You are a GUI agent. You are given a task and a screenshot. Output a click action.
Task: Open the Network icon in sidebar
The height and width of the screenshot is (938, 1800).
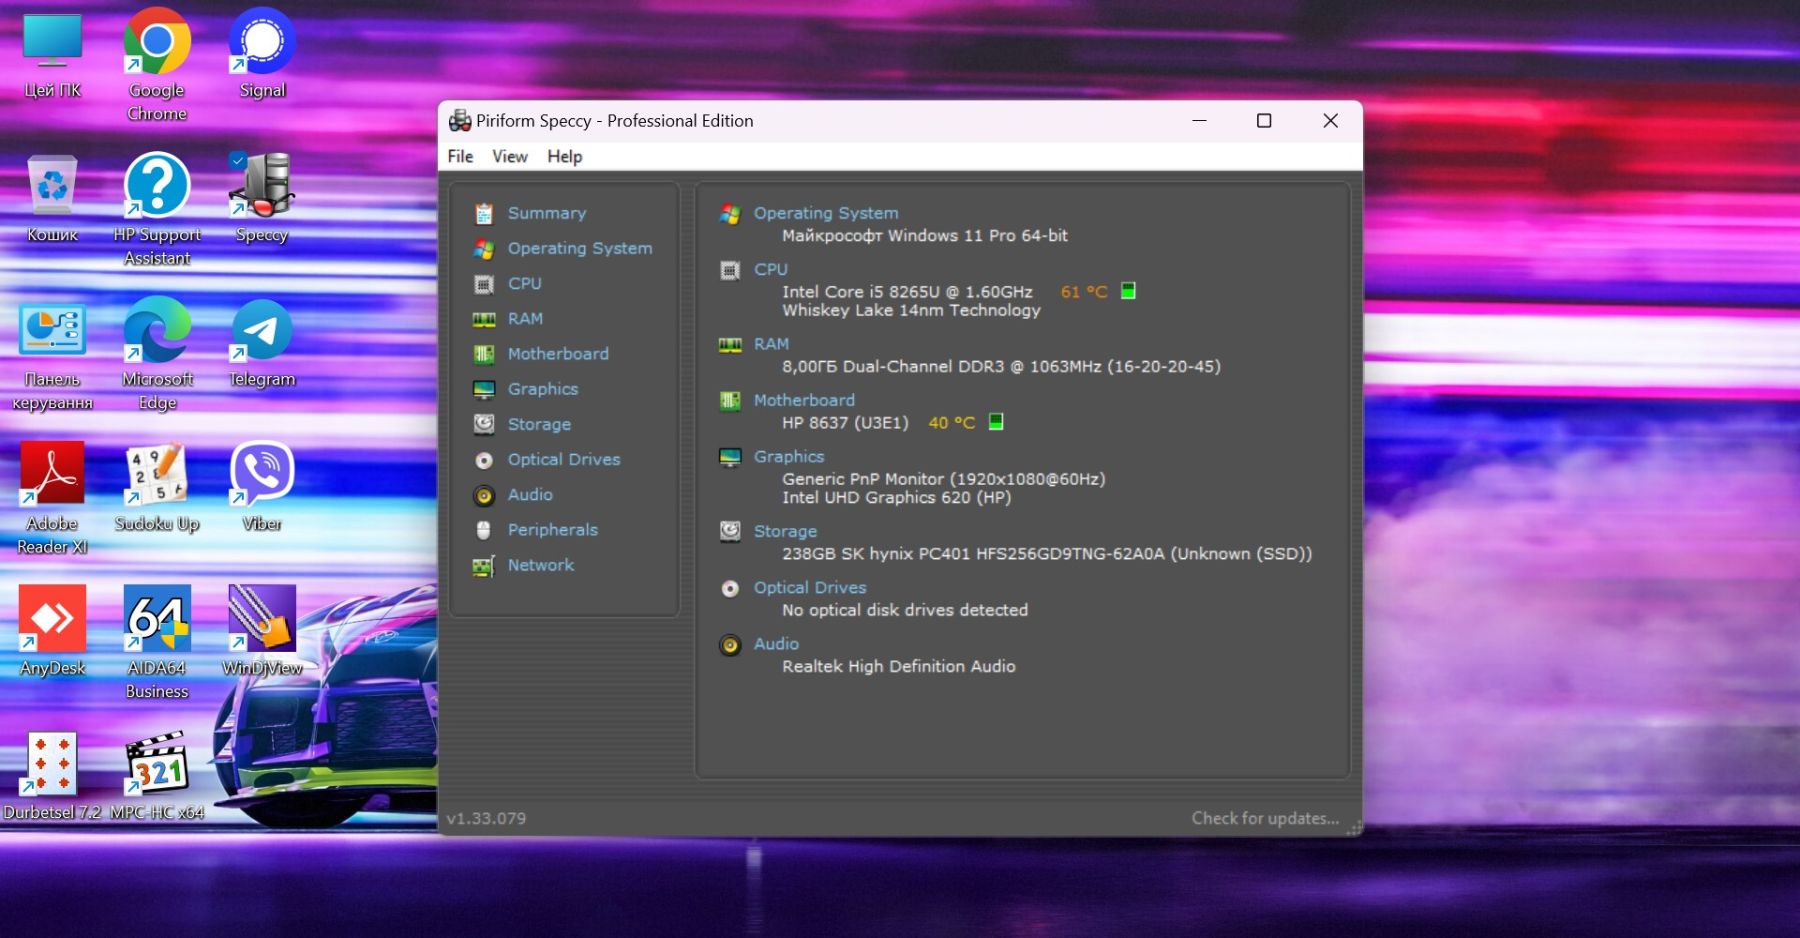(484, 566)
